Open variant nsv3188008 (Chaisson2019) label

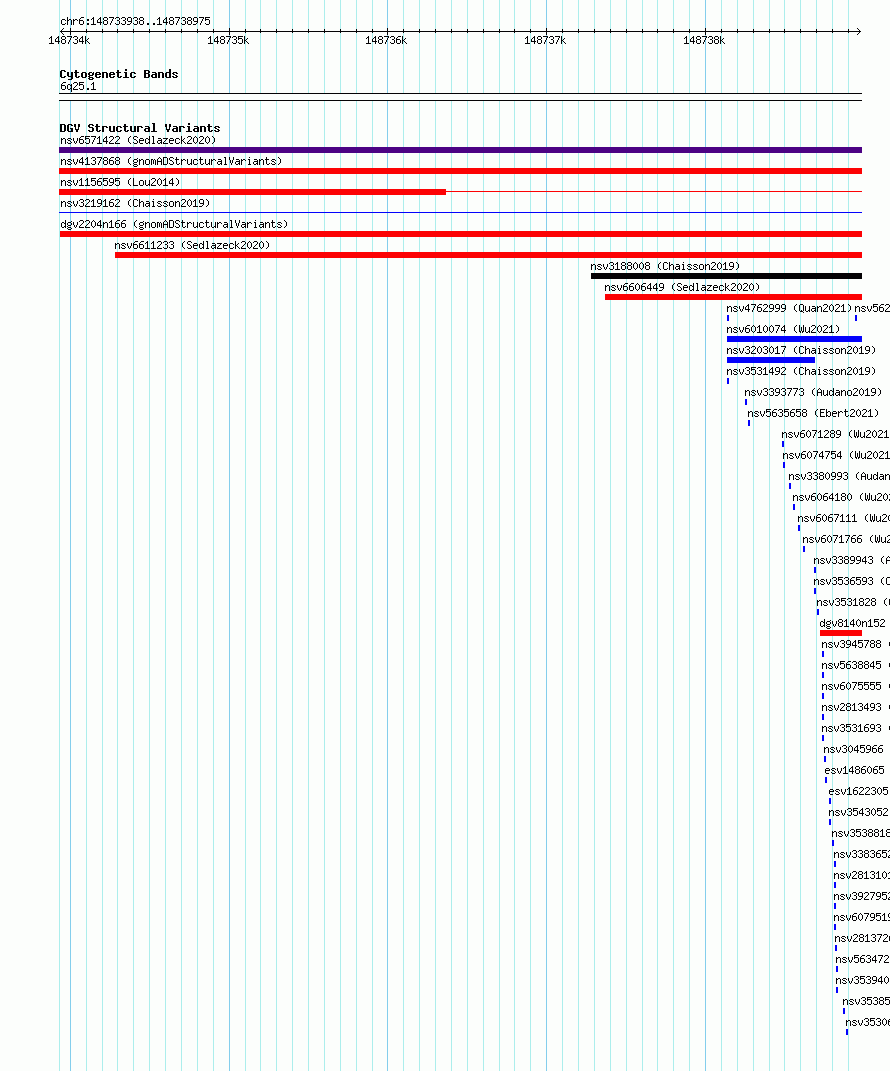[665, 266]
